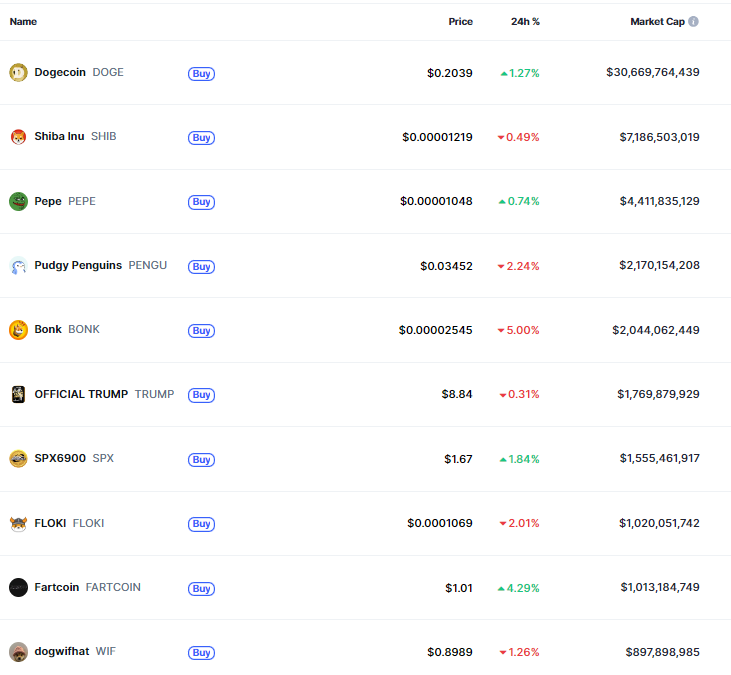
Task: Click the Bonk coin logo
Action: (x=18, y=330)
